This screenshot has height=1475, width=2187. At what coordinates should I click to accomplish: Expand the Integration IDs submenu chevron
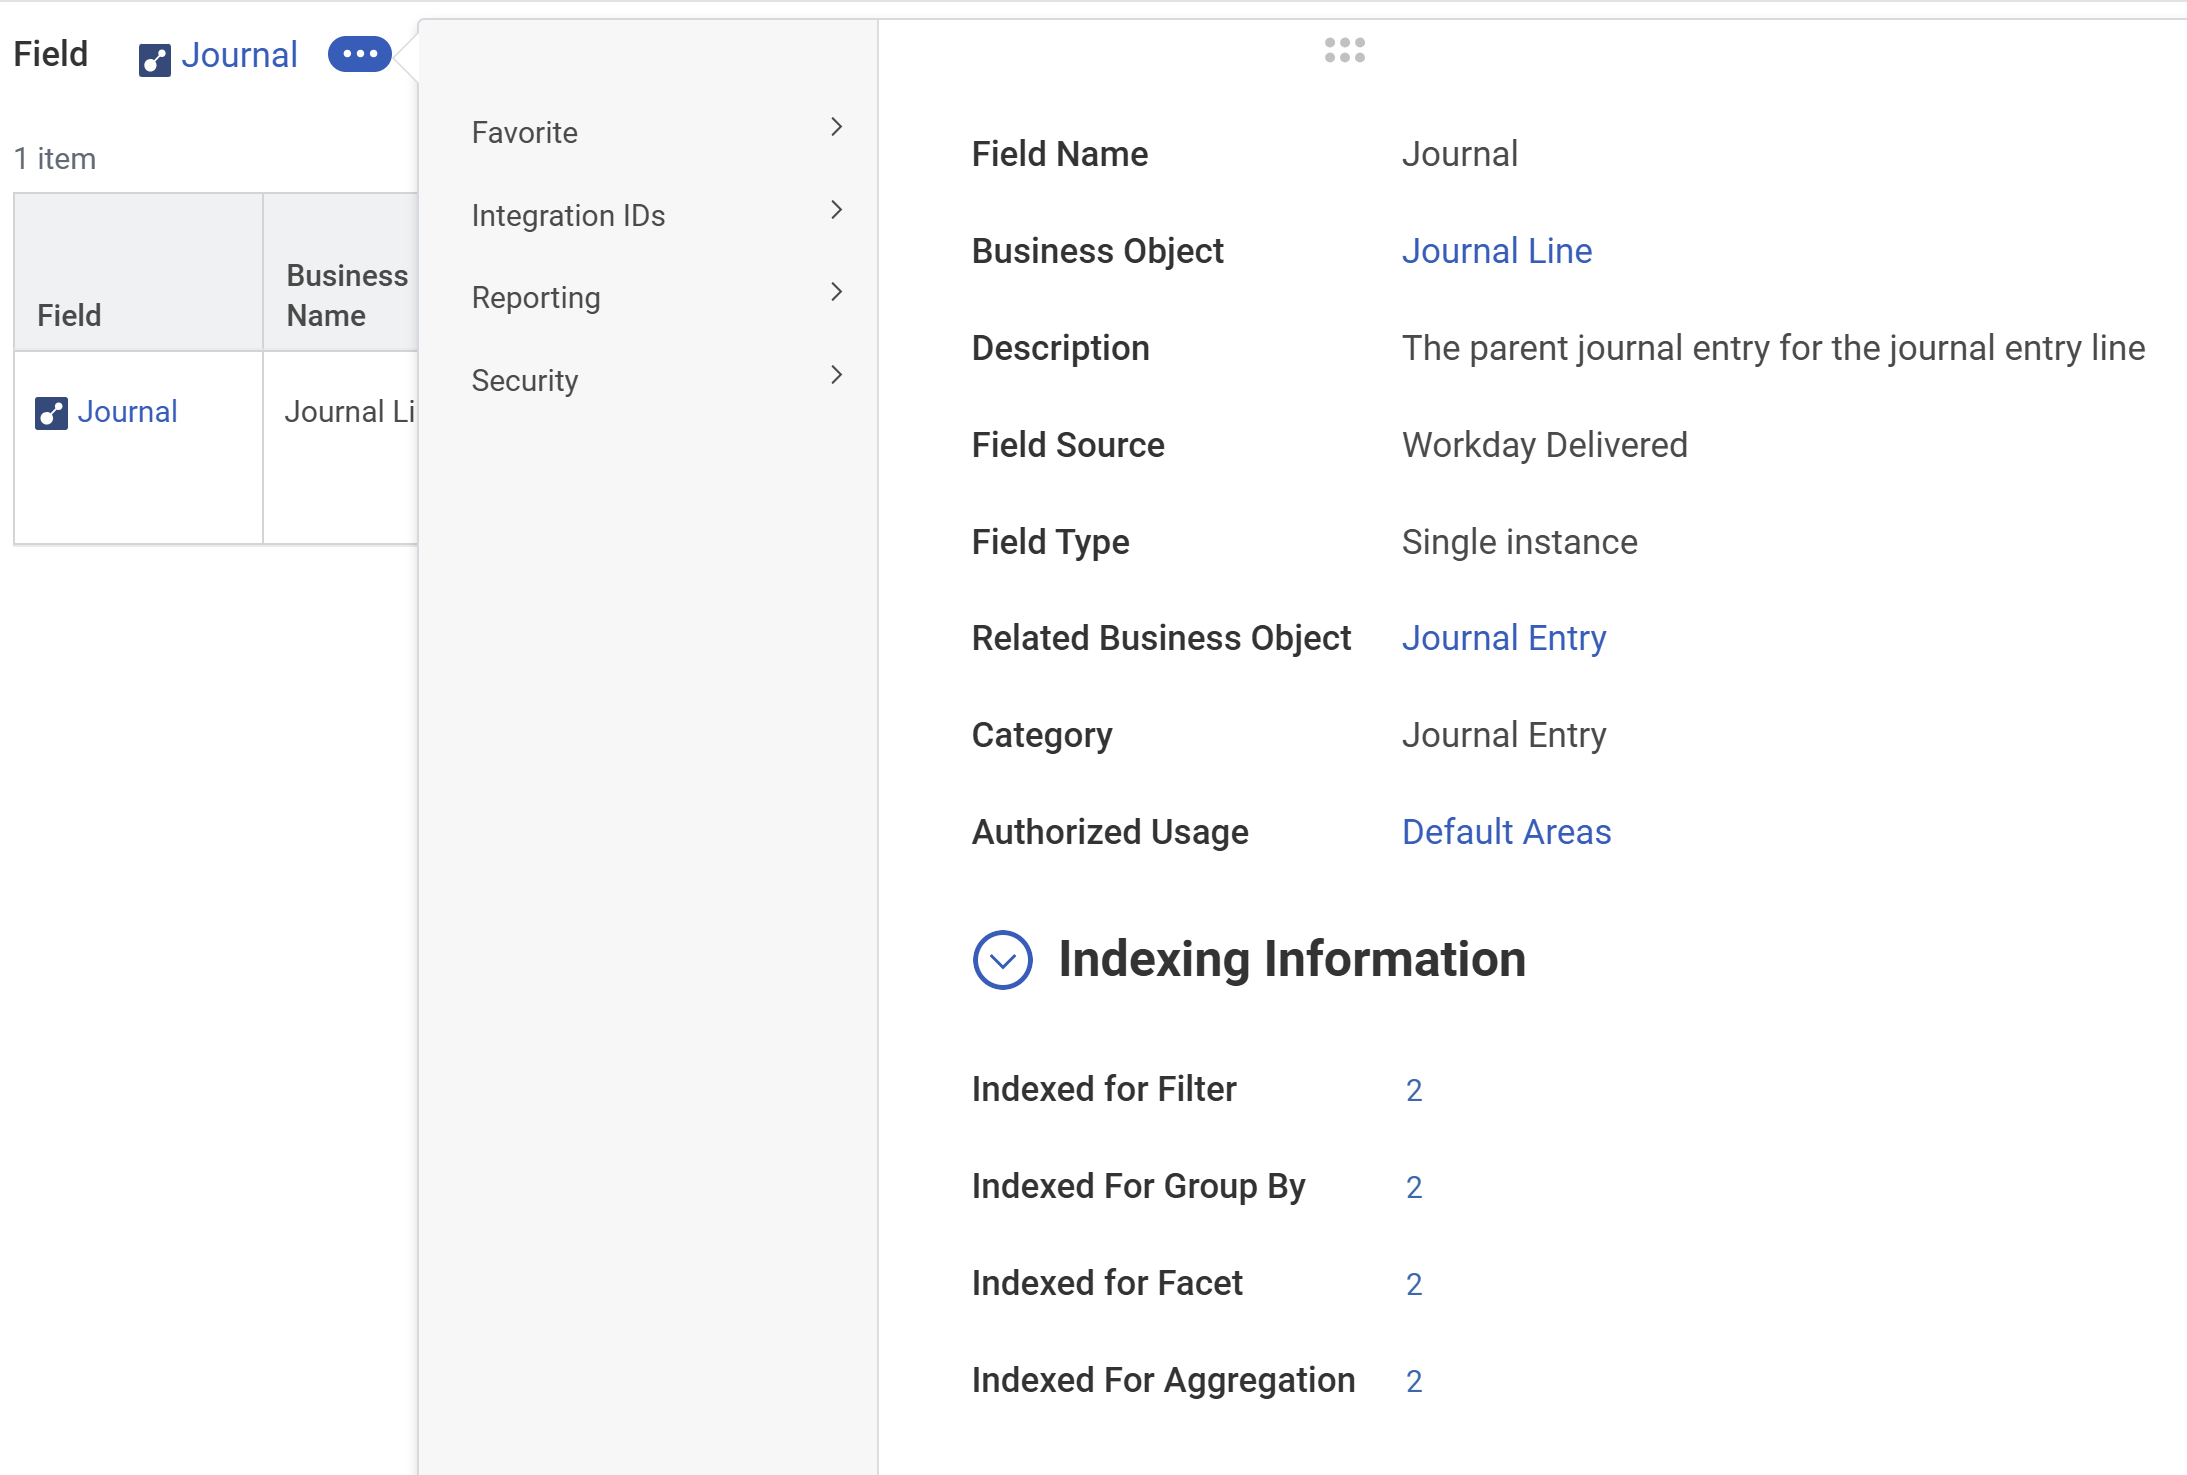tap(837, 210)
